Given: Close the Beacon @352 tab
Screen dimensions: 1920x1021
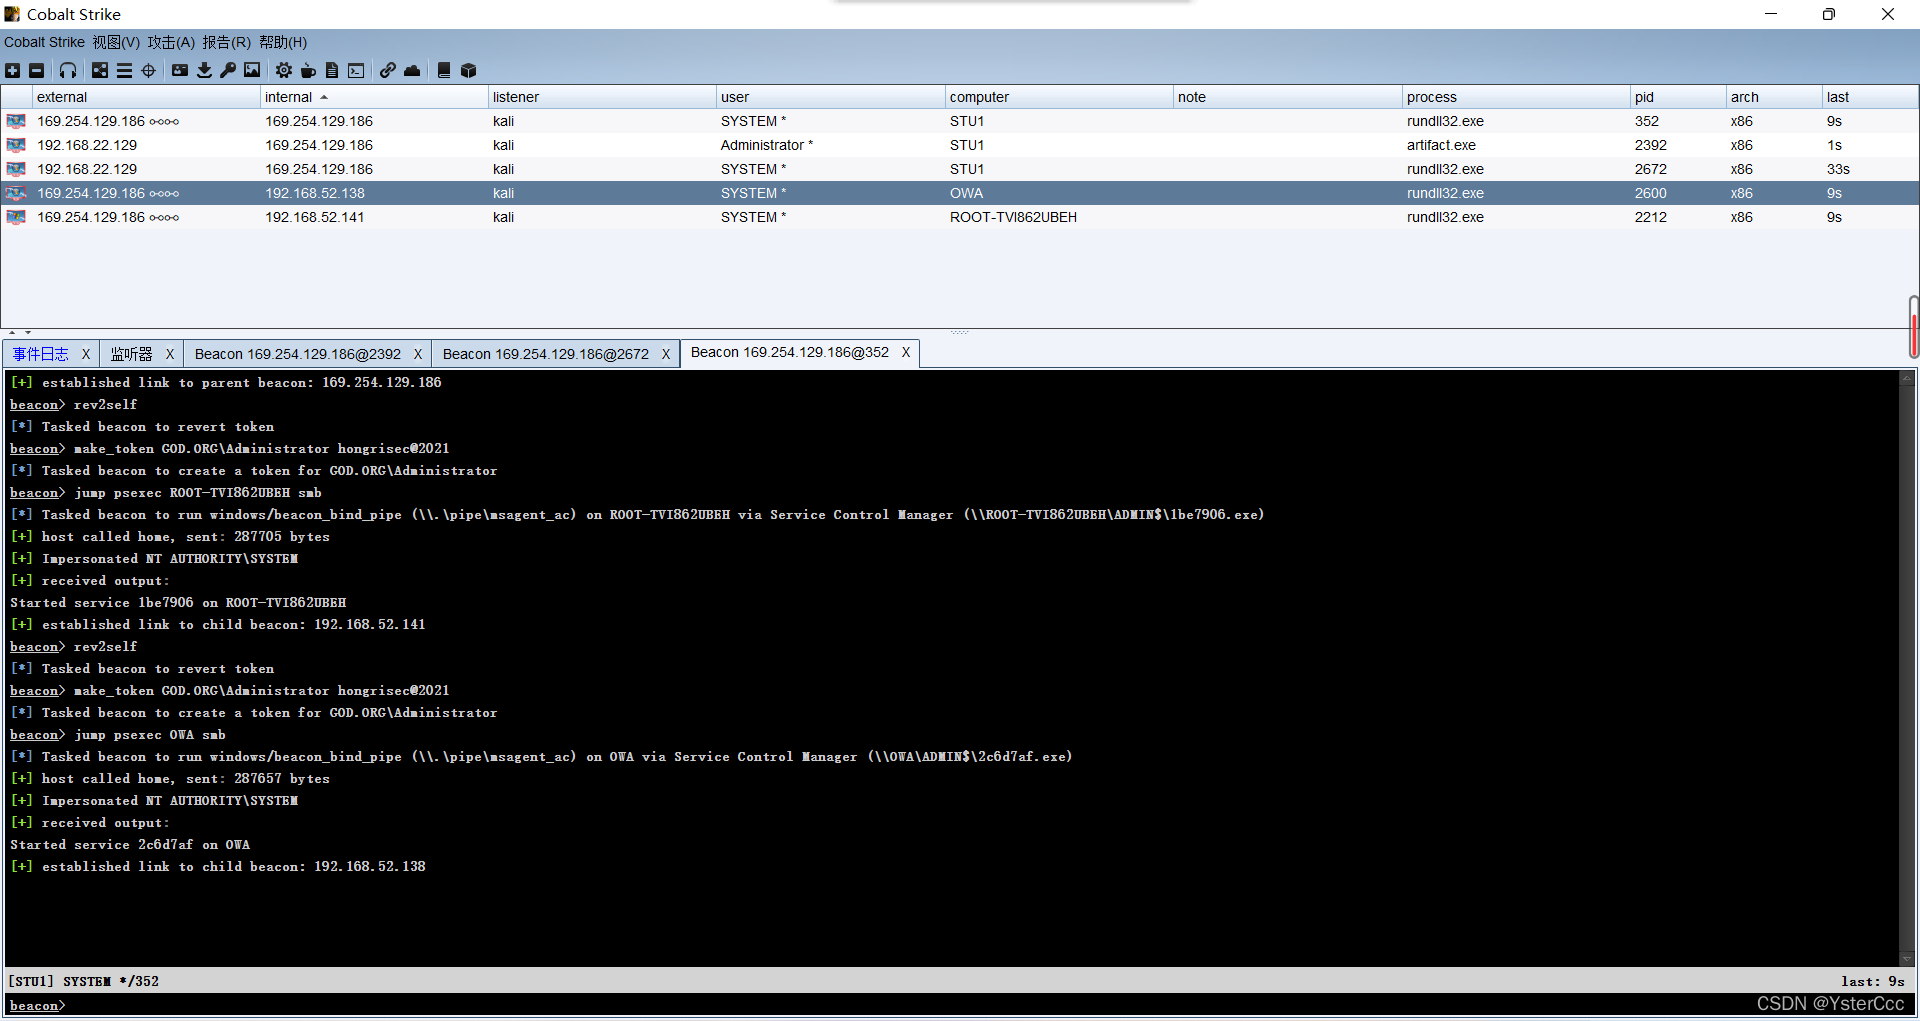Looking at the screenshot, I should click(906, 352).
